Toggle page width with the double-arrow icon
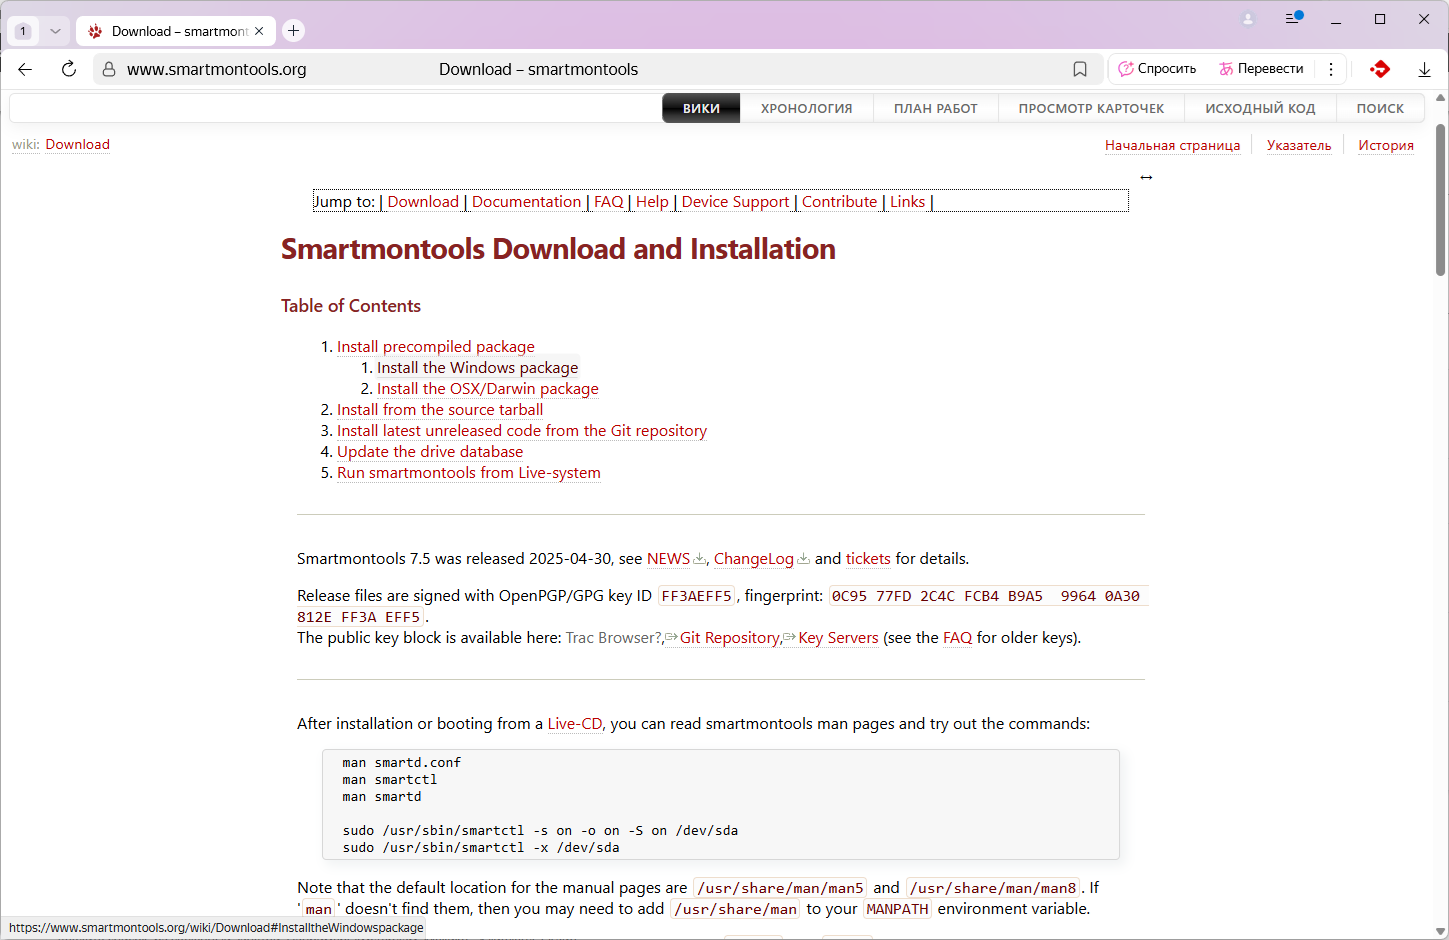The height and width of the screenshot is (940, 1449). pyautogui.click(x=1146, y=177)
